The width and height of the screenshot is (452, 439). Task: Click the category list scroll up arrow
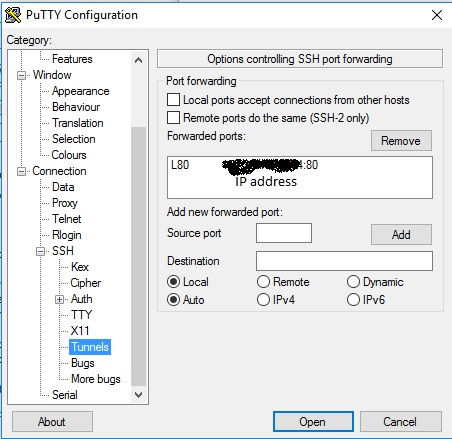click(x=138, y=60)
